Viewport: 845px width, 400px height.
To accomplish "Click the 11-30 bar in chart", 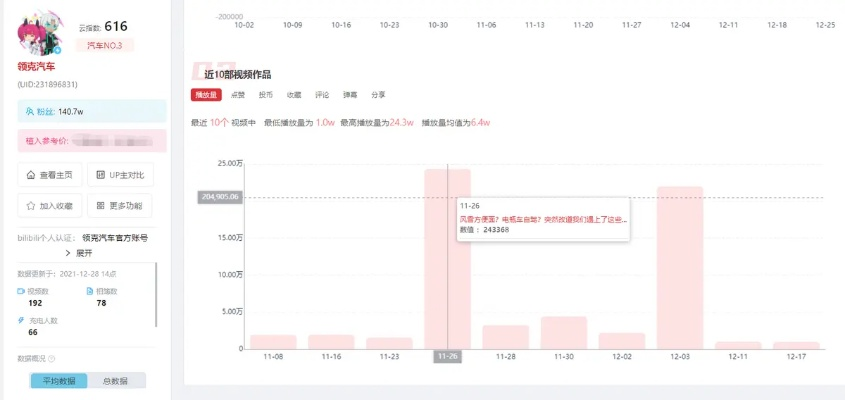I will point(564,333).
